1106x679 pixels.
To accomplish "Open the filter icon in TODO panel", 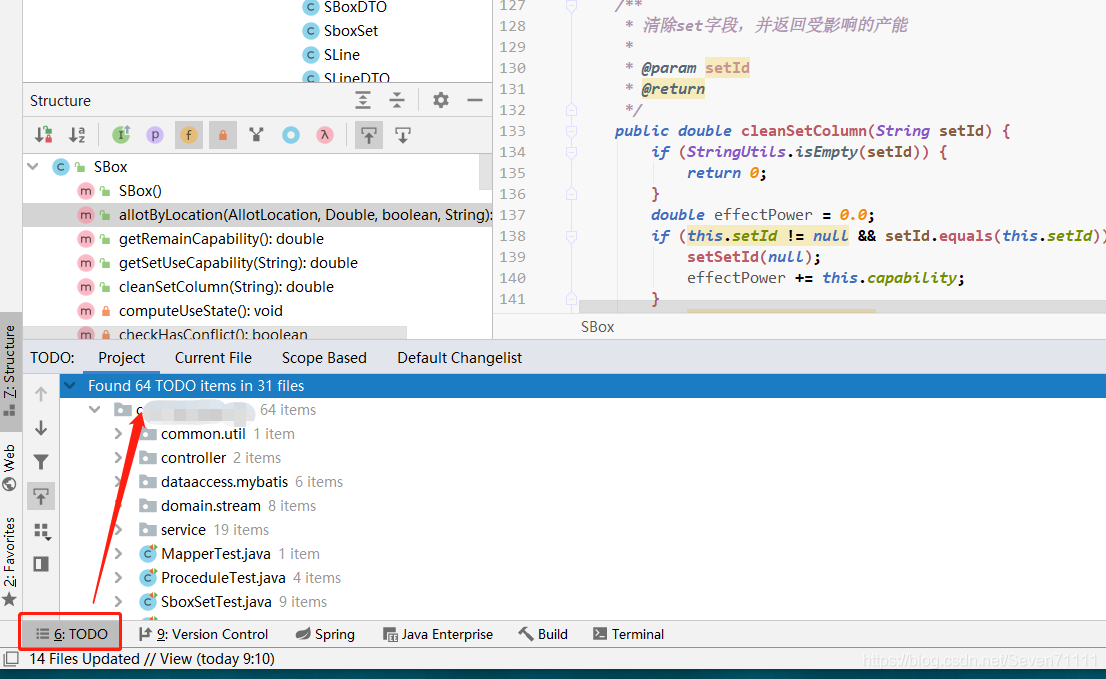I will tap(40, 462).
